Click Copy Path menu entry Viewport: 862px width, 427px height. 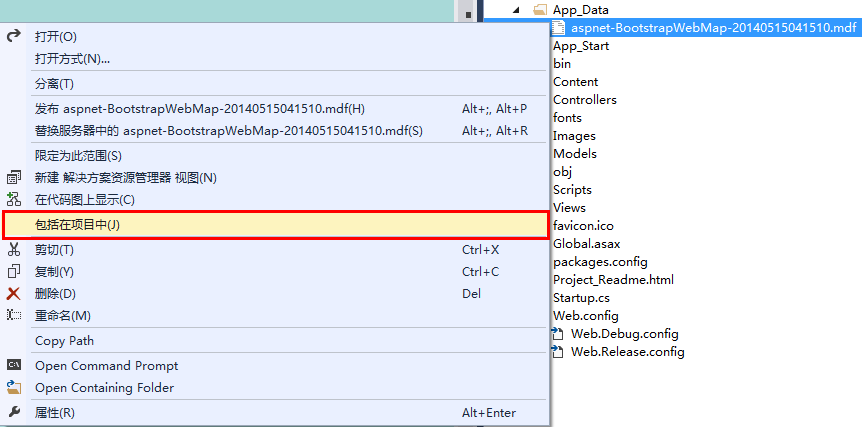[64, 340]
